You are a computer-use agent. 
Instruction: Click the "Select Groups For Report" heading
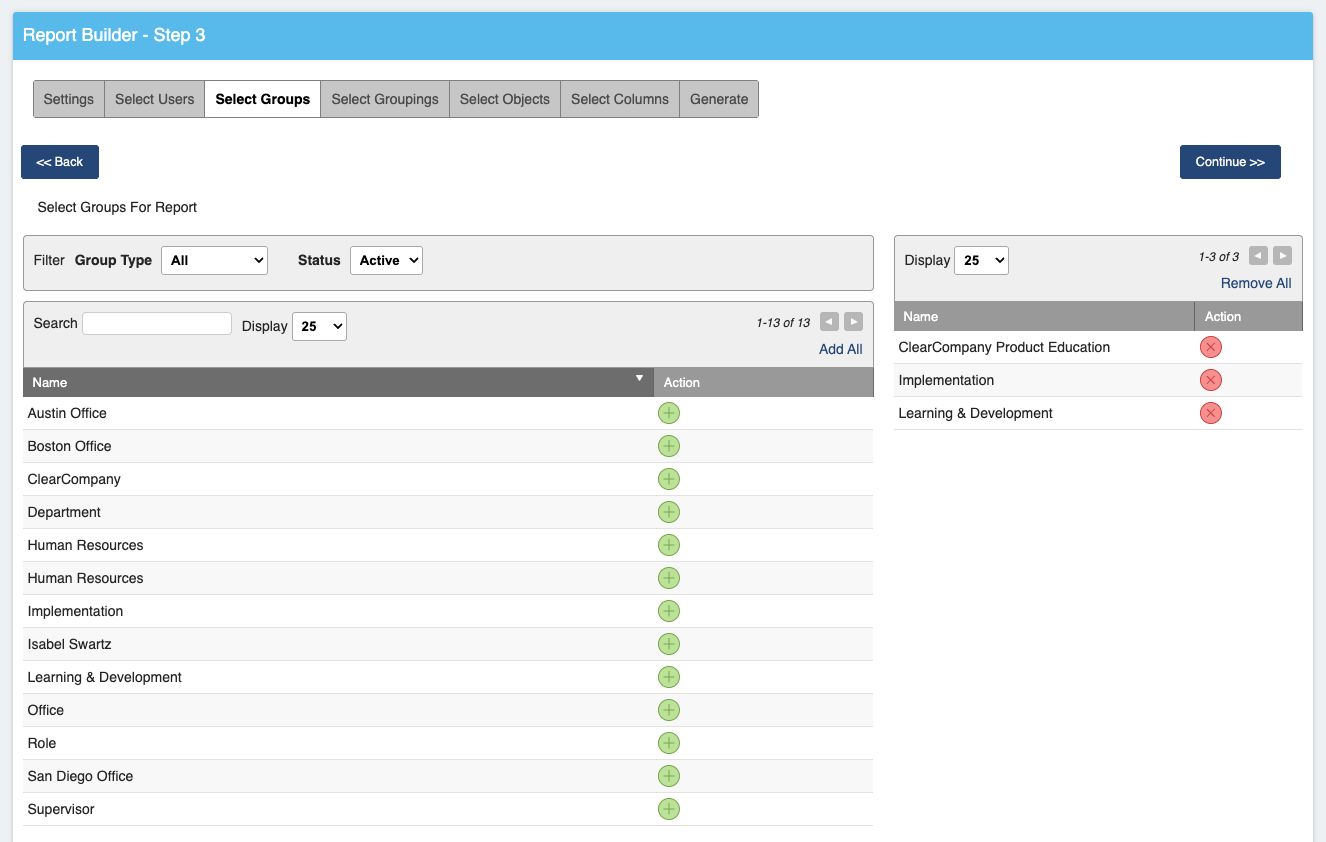[x=117, y=207]
